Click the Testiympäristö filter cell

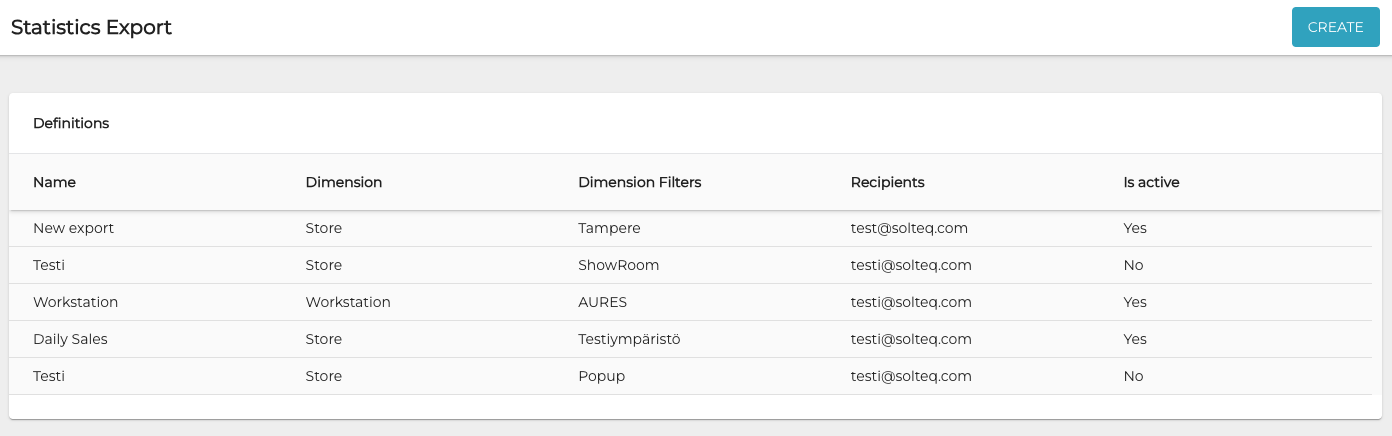(x=629, y=339)
